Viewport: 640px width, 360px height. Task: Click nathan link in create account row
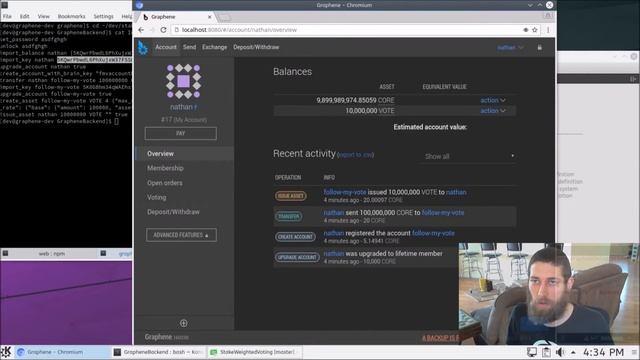334,233
